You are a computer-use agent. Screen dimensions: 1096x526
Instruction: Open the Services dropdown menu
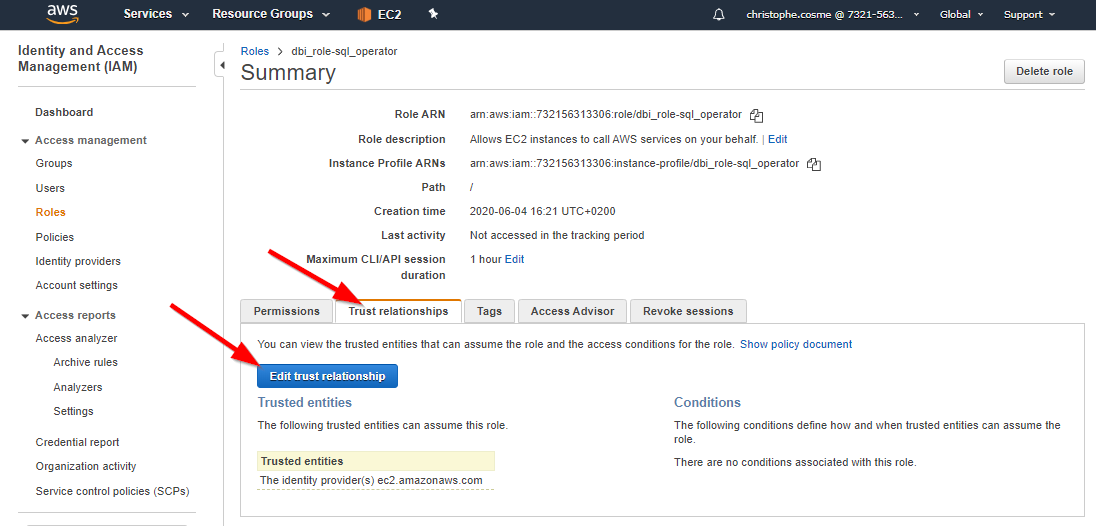click(156, 14)
